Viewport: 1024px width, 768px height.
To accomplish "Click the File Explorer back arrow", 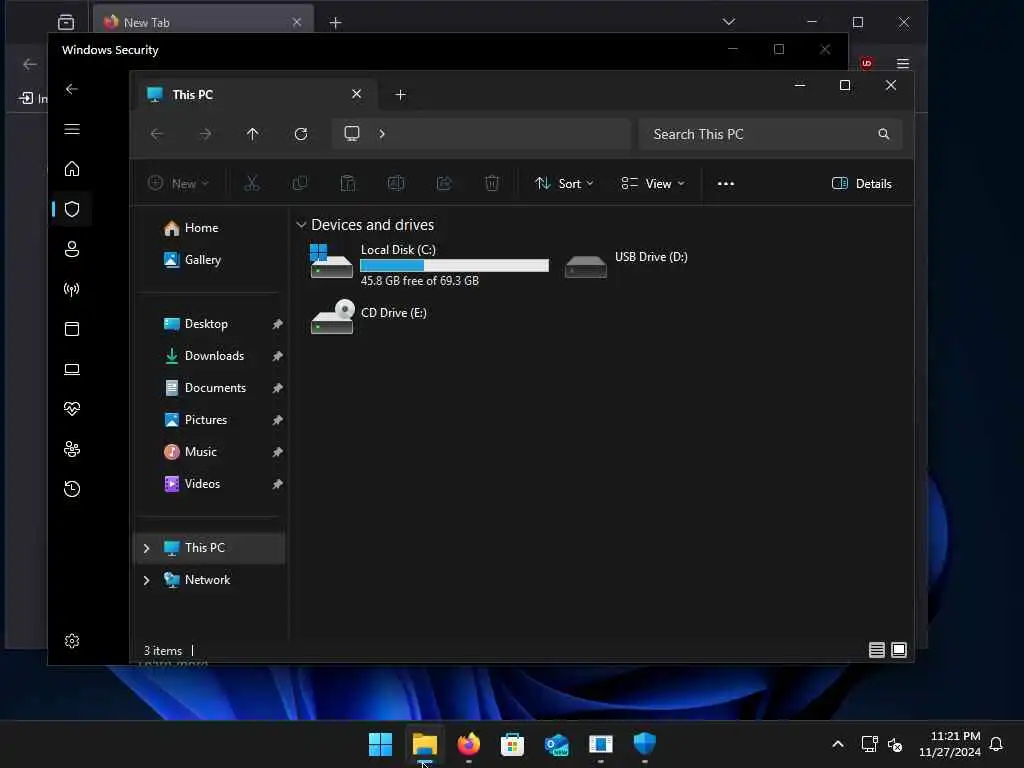I will [157, 134].
